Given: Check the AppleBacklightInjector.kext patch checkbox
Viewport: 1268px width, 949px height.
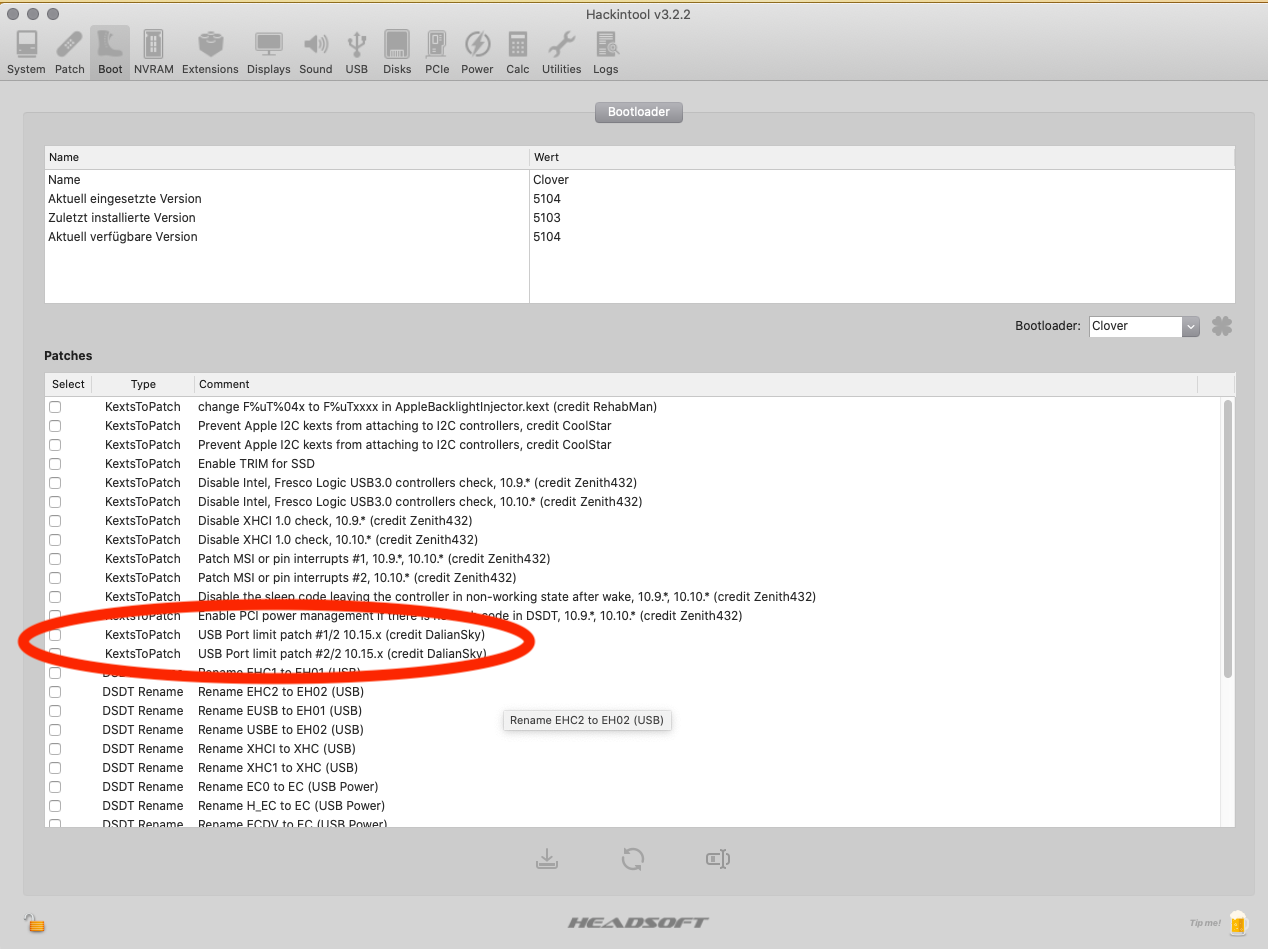Looking at the screenshot, I should [x=55, y=407].
